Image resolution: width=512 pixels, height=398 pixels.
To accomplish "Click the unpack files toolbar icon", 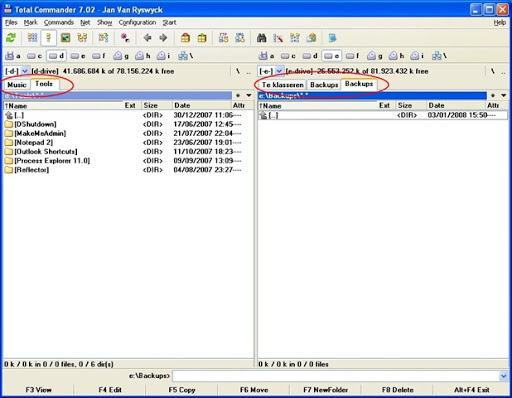I will 202,38.
